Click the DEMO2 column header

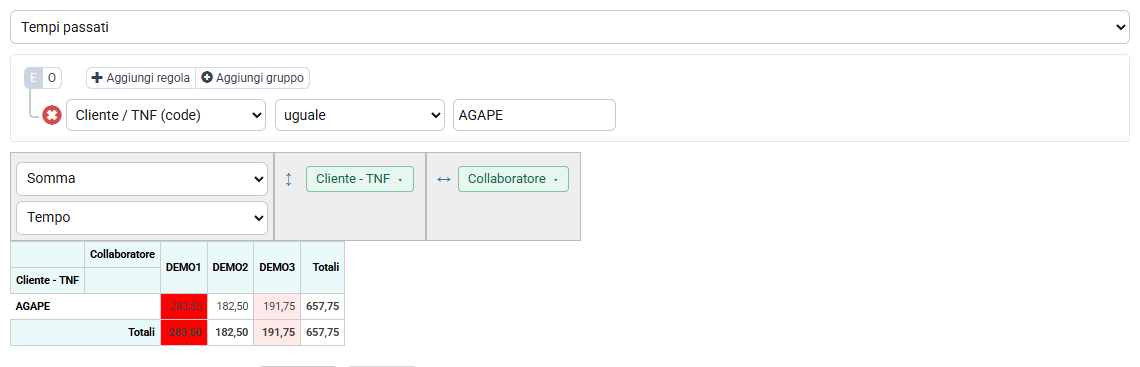pyautogui.click(x=230, y=267)
